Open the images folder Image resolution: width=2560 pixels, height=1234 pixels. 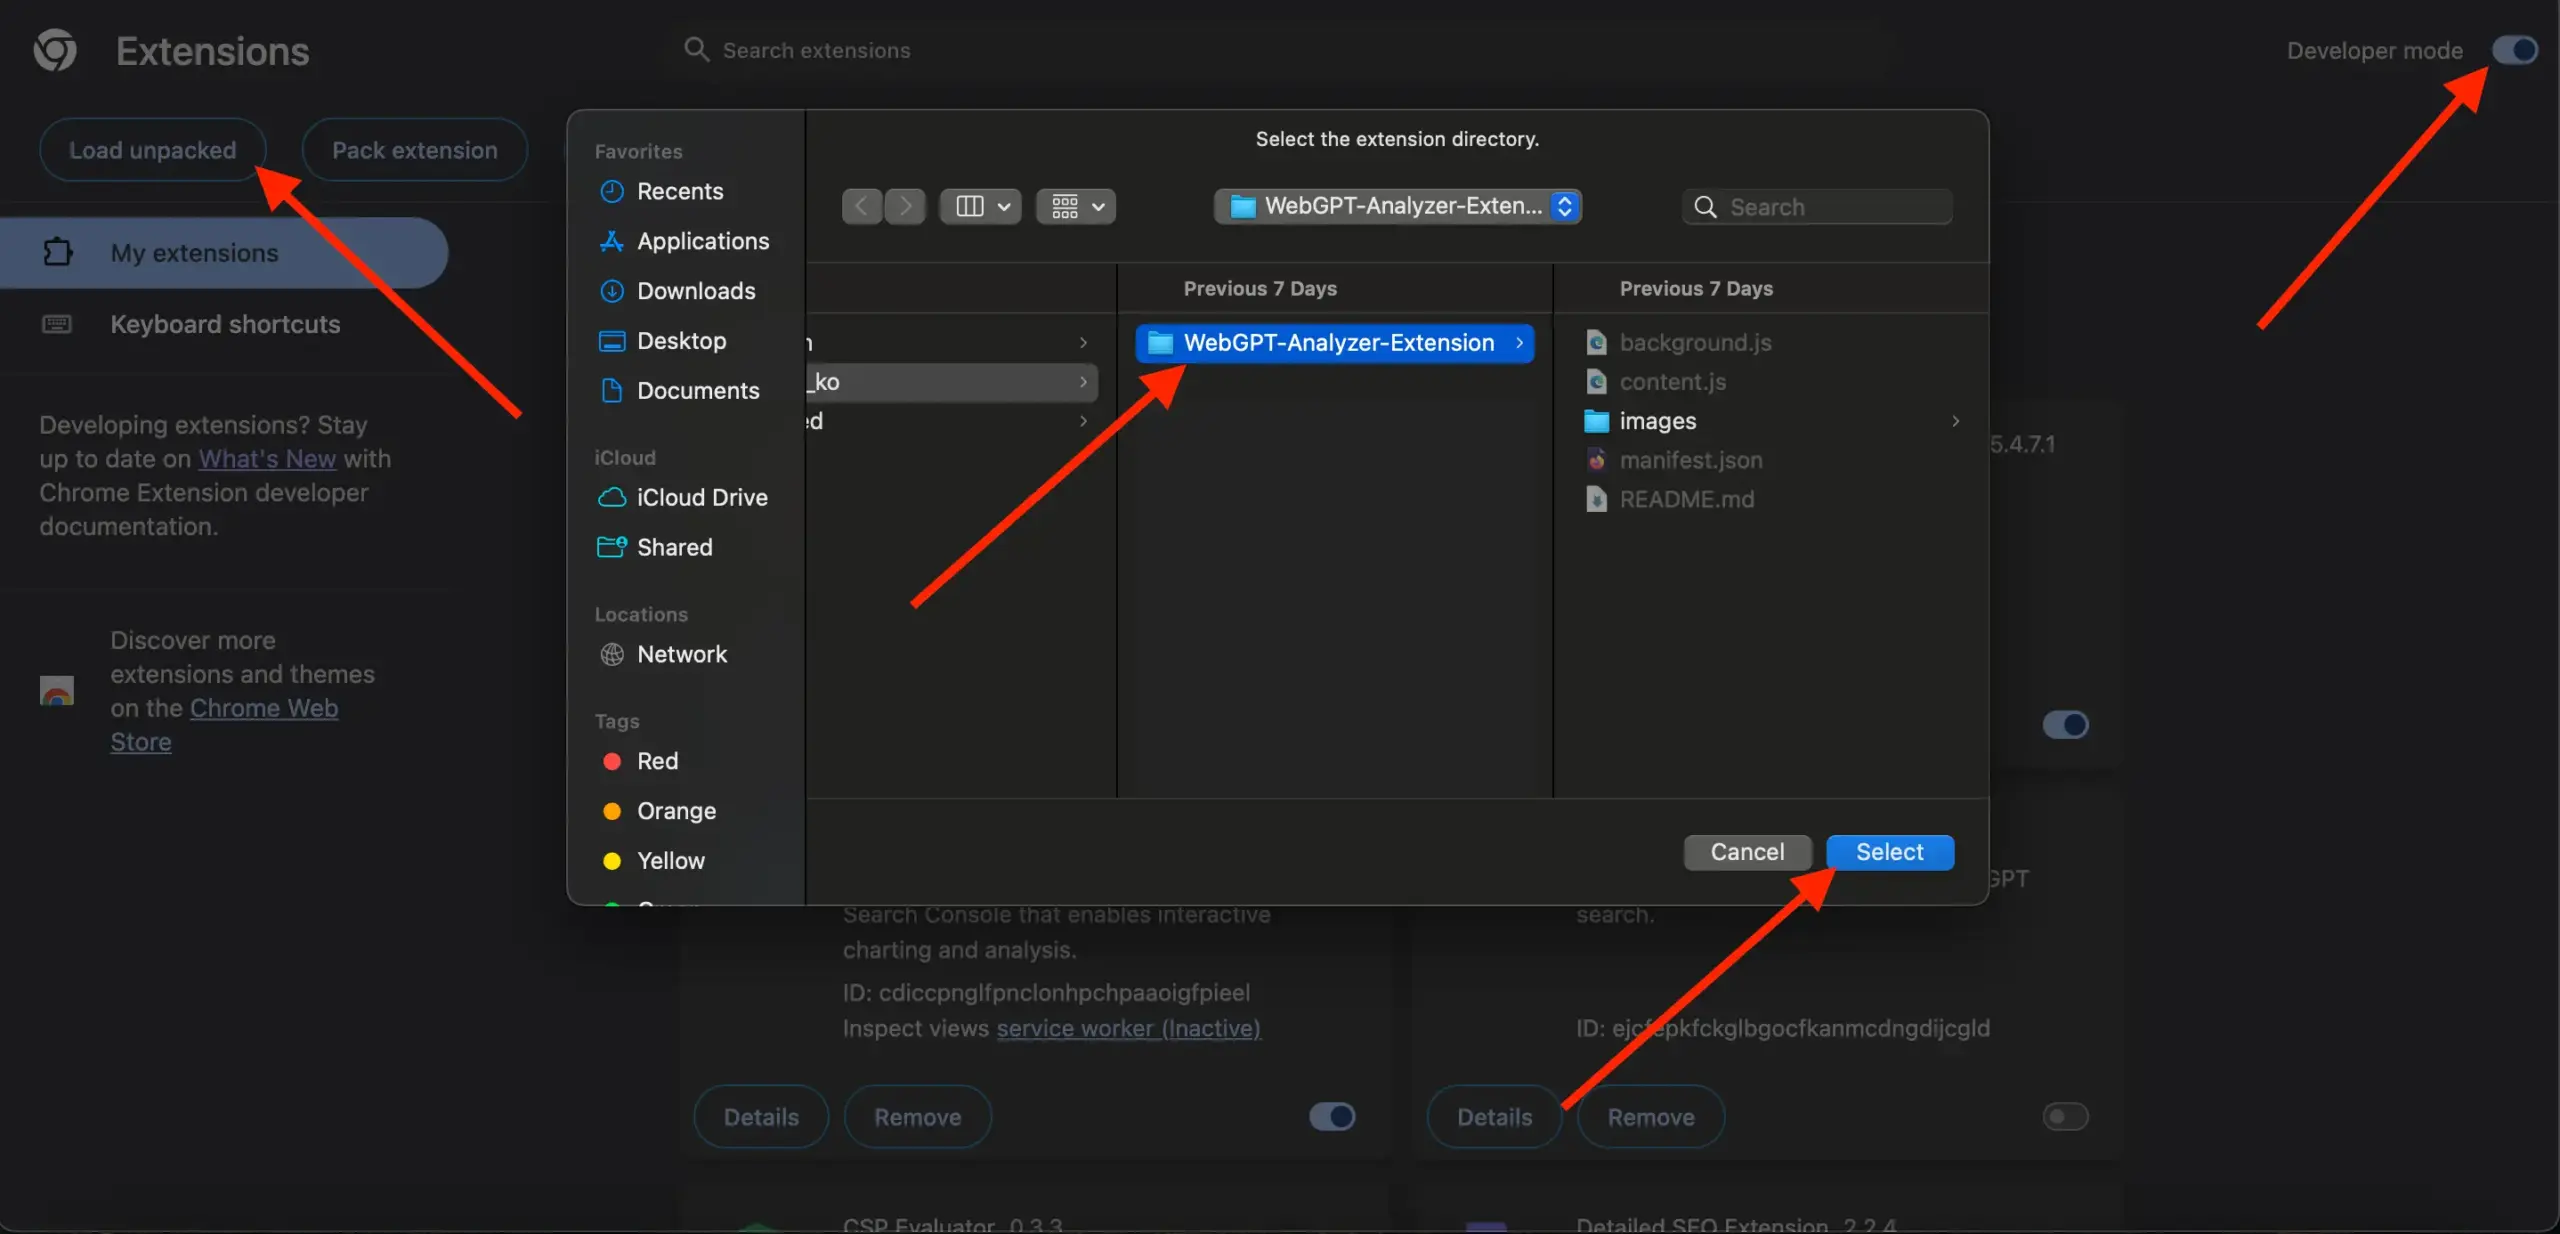point(1657,421)
